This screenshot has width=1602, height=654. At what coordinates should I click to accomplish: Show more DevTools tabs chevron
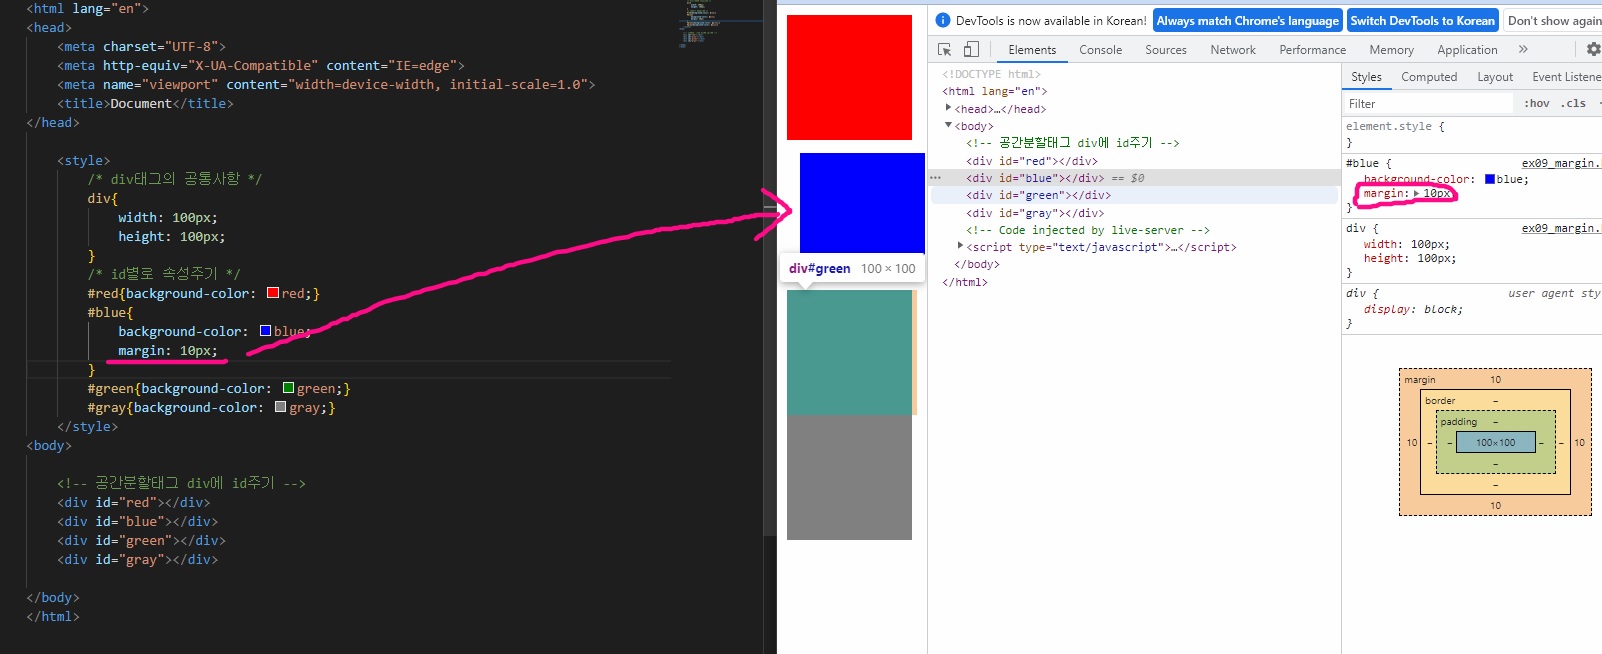(x=1523, y=49)
